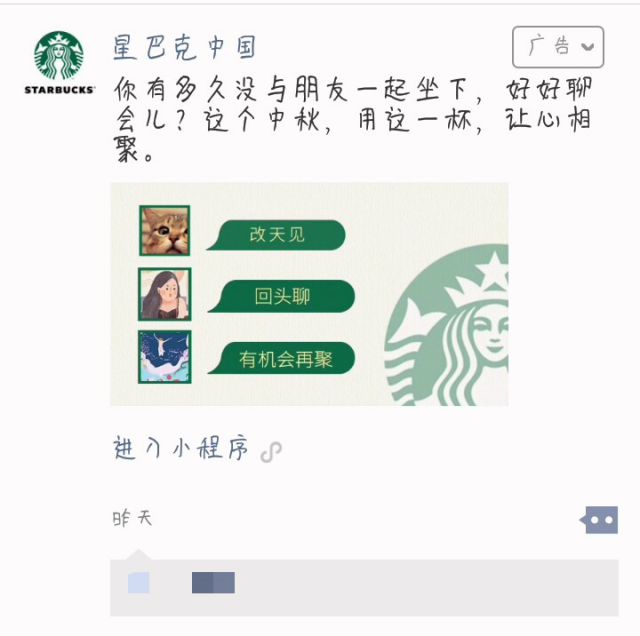Click the blurred dark blue liker name
Image resolution: width=640 pixels, height=636 pixels.
pyautogui.click(x=213, y=583)
